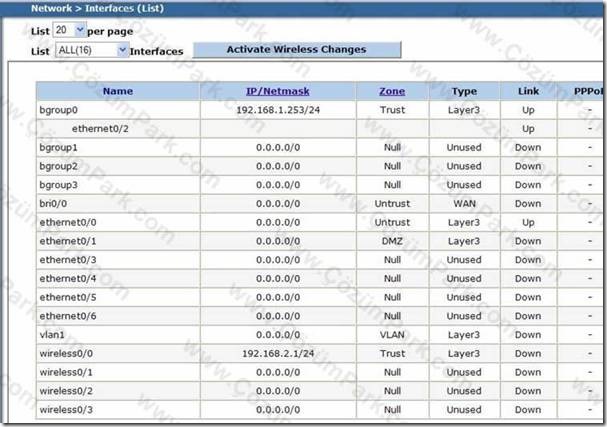Viewport: 607px width, 427px height.
Task: Click the Untrust zone of ethernet0/0
Action: pyautogui.click(x=392, y=222)
